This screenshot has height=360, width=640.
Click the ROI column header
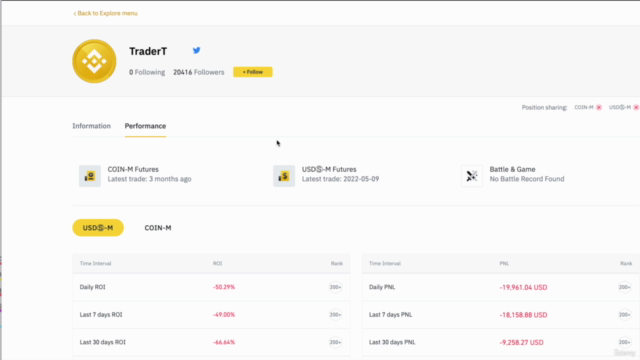point(218,263)
